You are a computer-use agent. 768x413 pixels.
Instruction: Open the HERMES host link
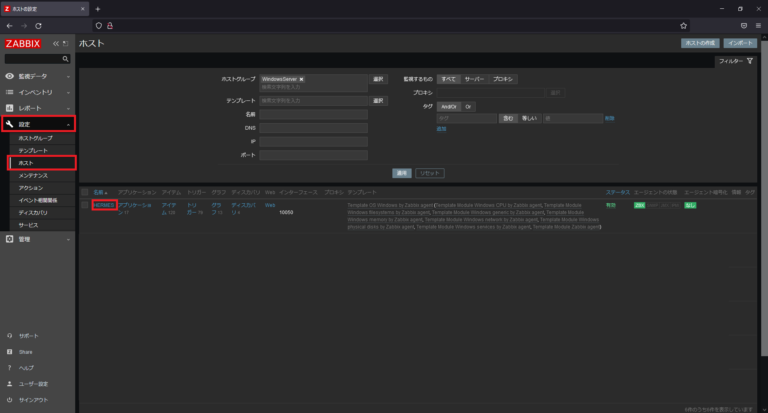(x=104, y=205)
